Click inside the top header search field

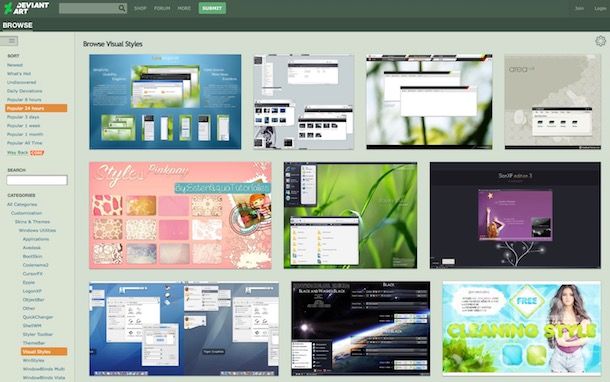tap(89, 8)
